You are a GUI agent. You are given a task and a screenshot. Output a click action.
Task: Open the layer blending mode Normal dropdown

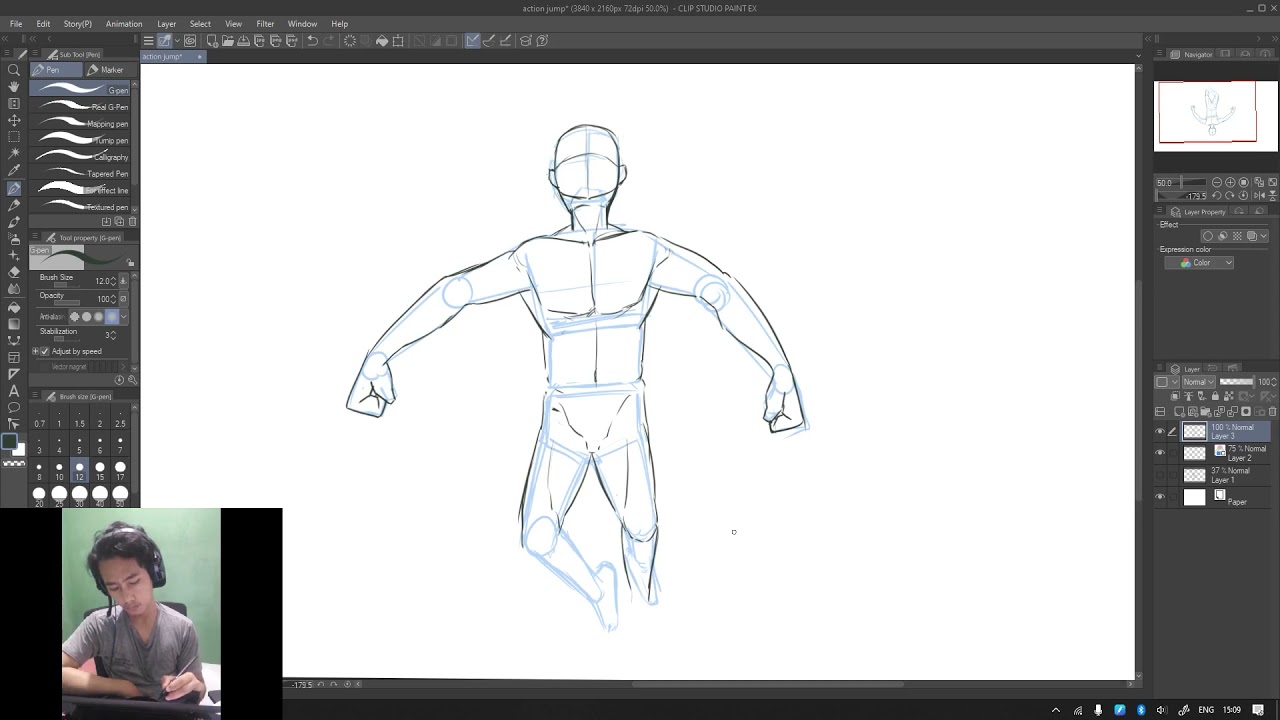pos(1198,382)
